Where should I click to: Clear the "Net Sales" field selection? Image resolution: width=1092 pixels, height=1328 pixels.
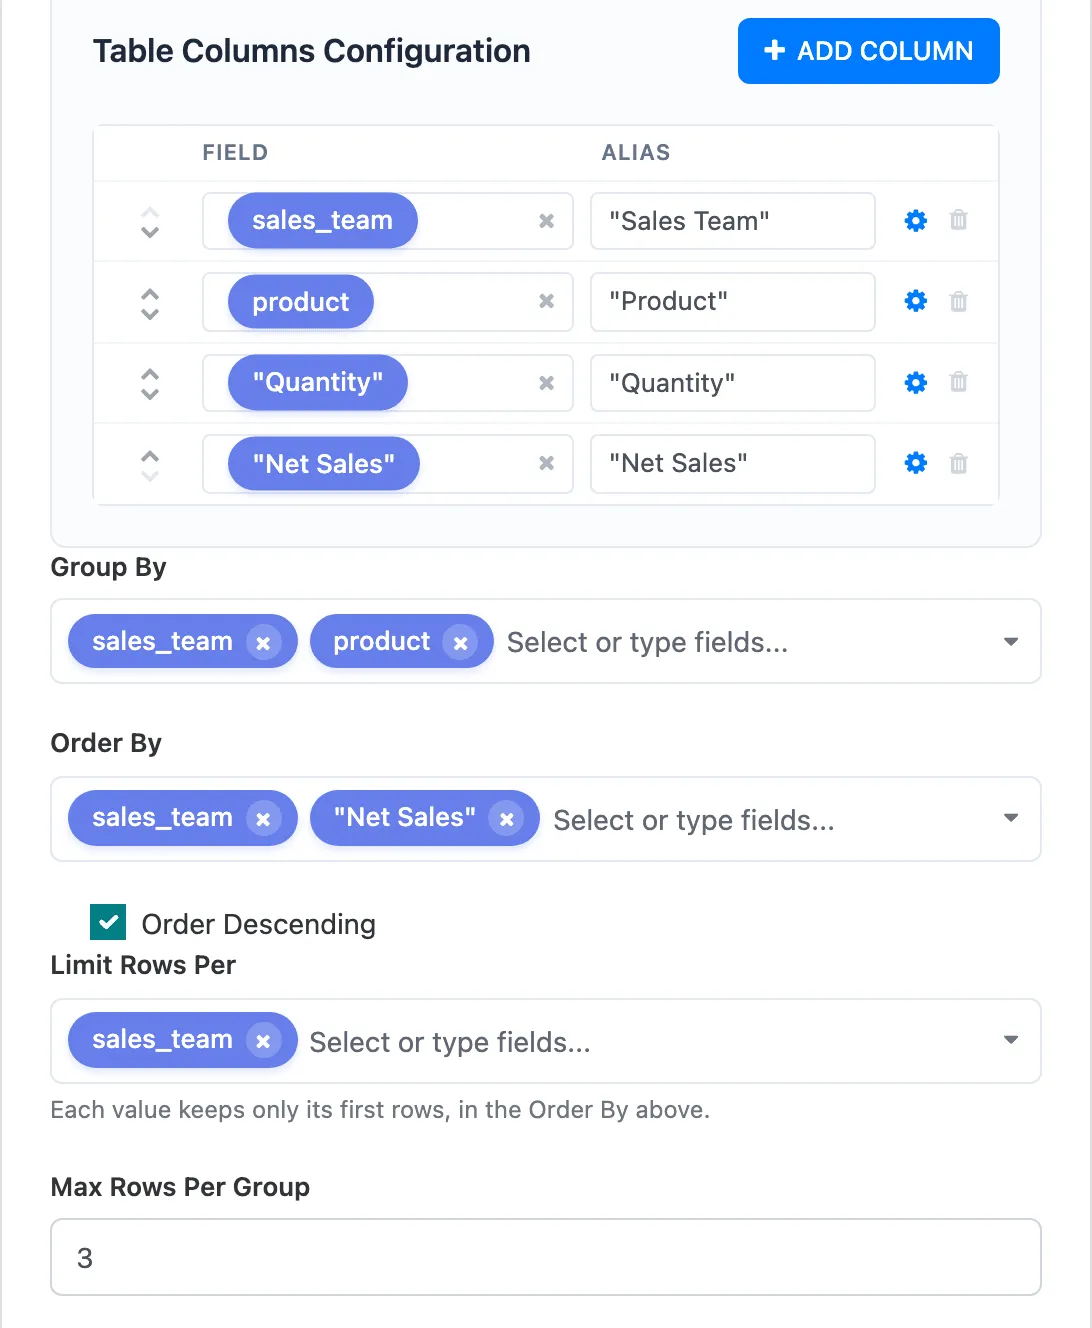tap(546, 463)
